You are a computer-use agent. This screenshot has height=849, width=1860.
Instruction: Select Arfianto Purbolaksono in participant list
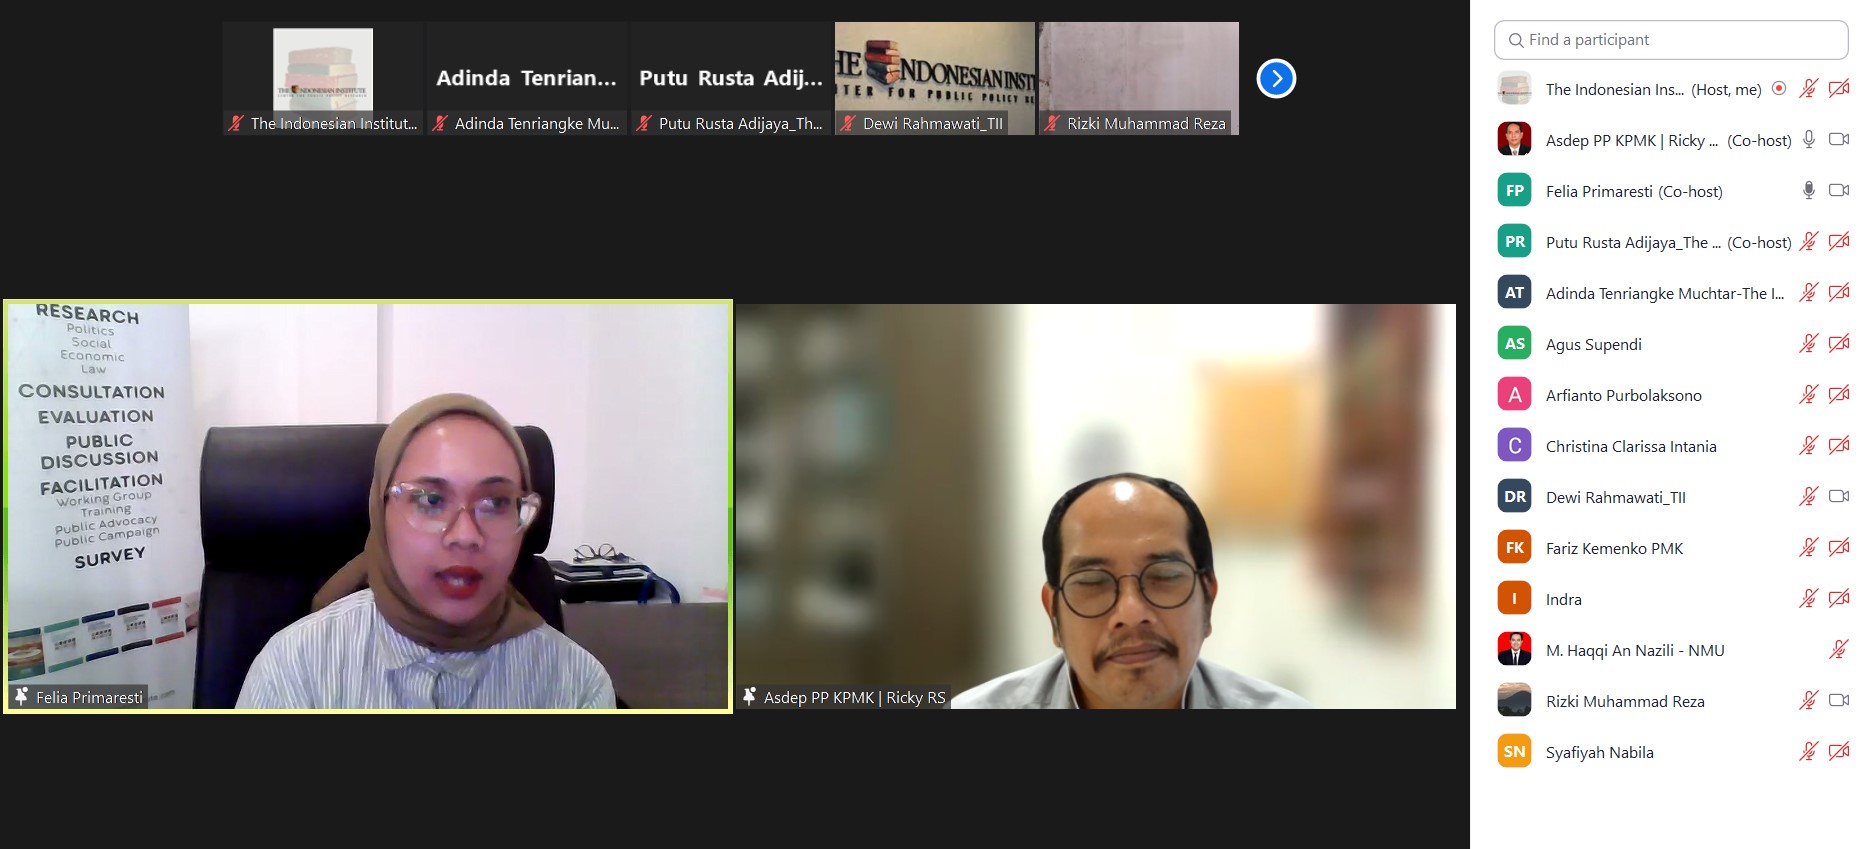click(x=1623, y=395)
